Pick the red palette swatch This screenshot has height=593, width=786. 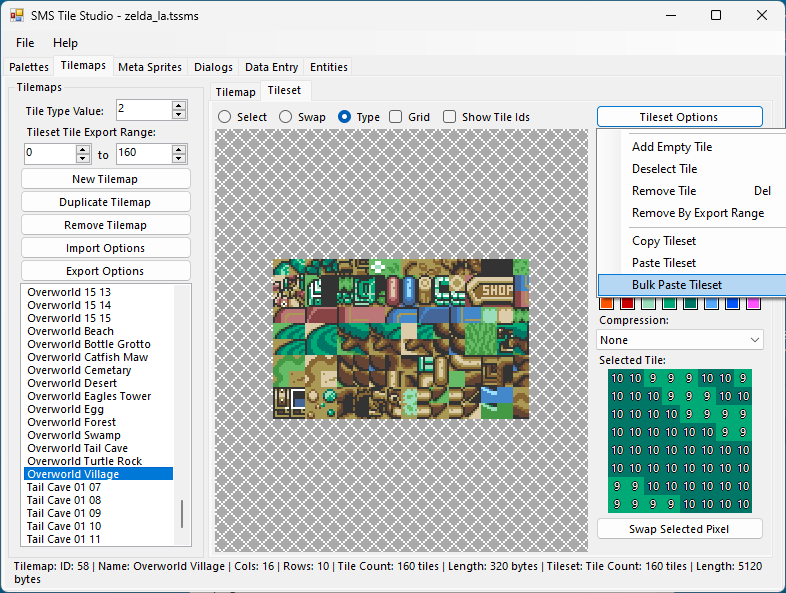[x=628, y=303]
